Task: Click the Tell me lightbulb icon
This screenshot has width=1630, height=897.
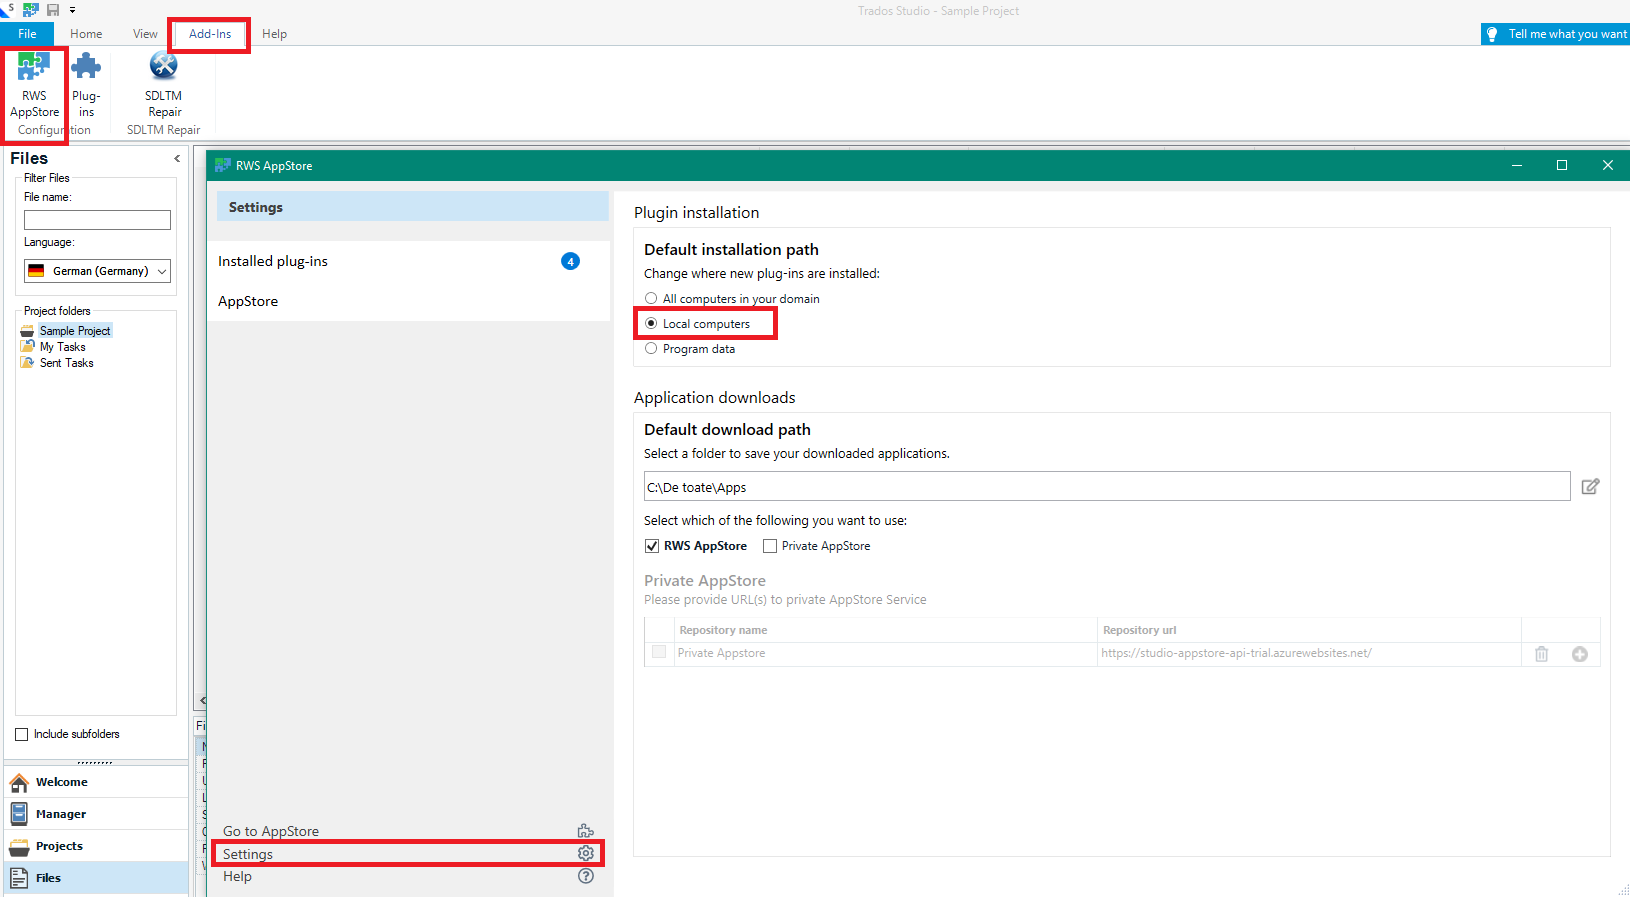Action: click(1492, 34)
